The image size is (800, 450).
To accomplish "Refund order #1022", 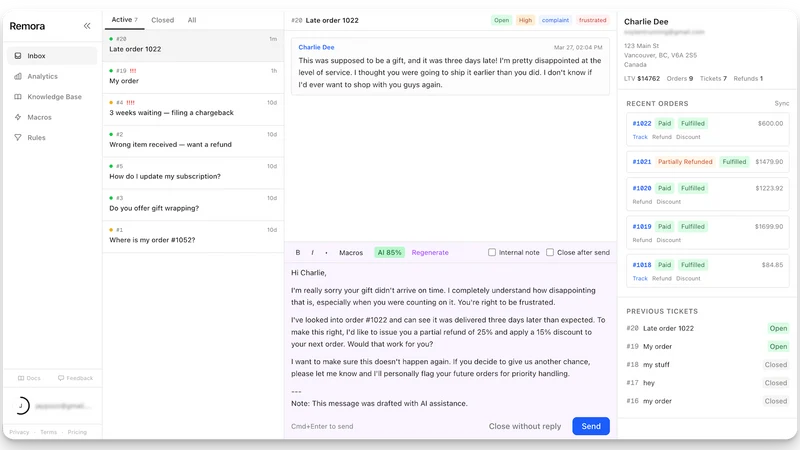I will pyautogui.click(x=662, y=137).
